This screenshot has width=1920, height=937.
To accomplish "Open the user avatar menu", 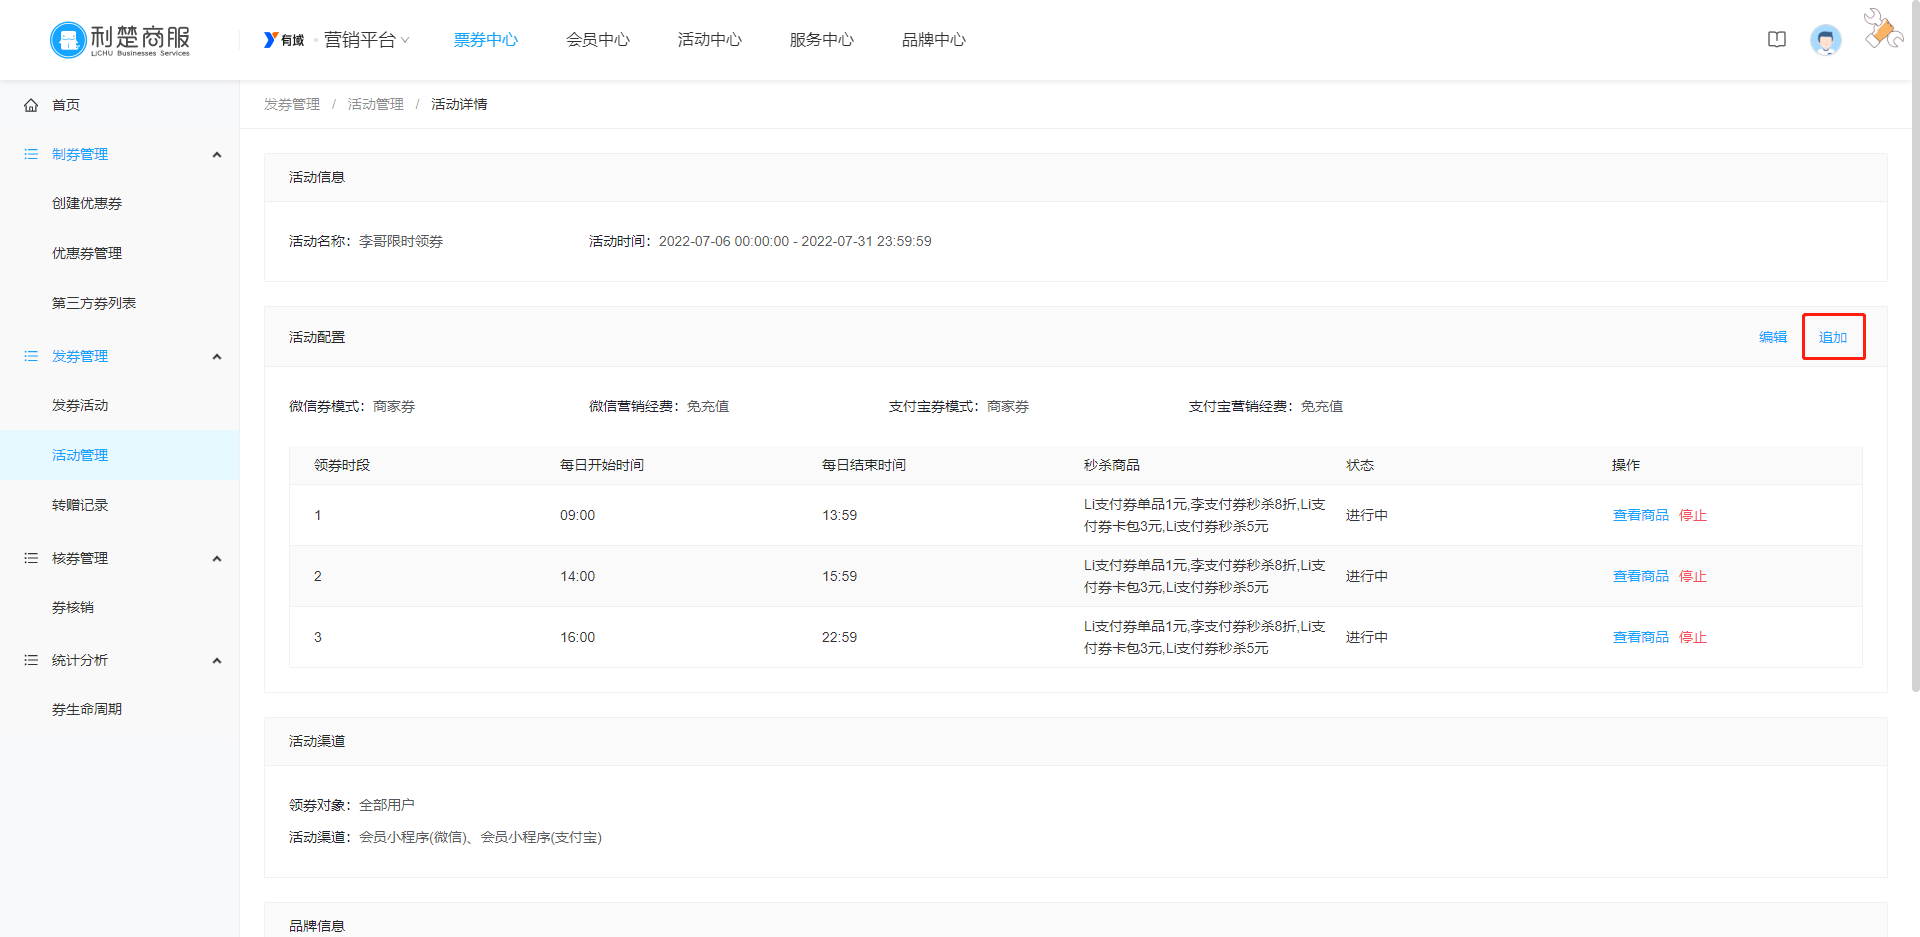I will click(x=1826, y=40).
